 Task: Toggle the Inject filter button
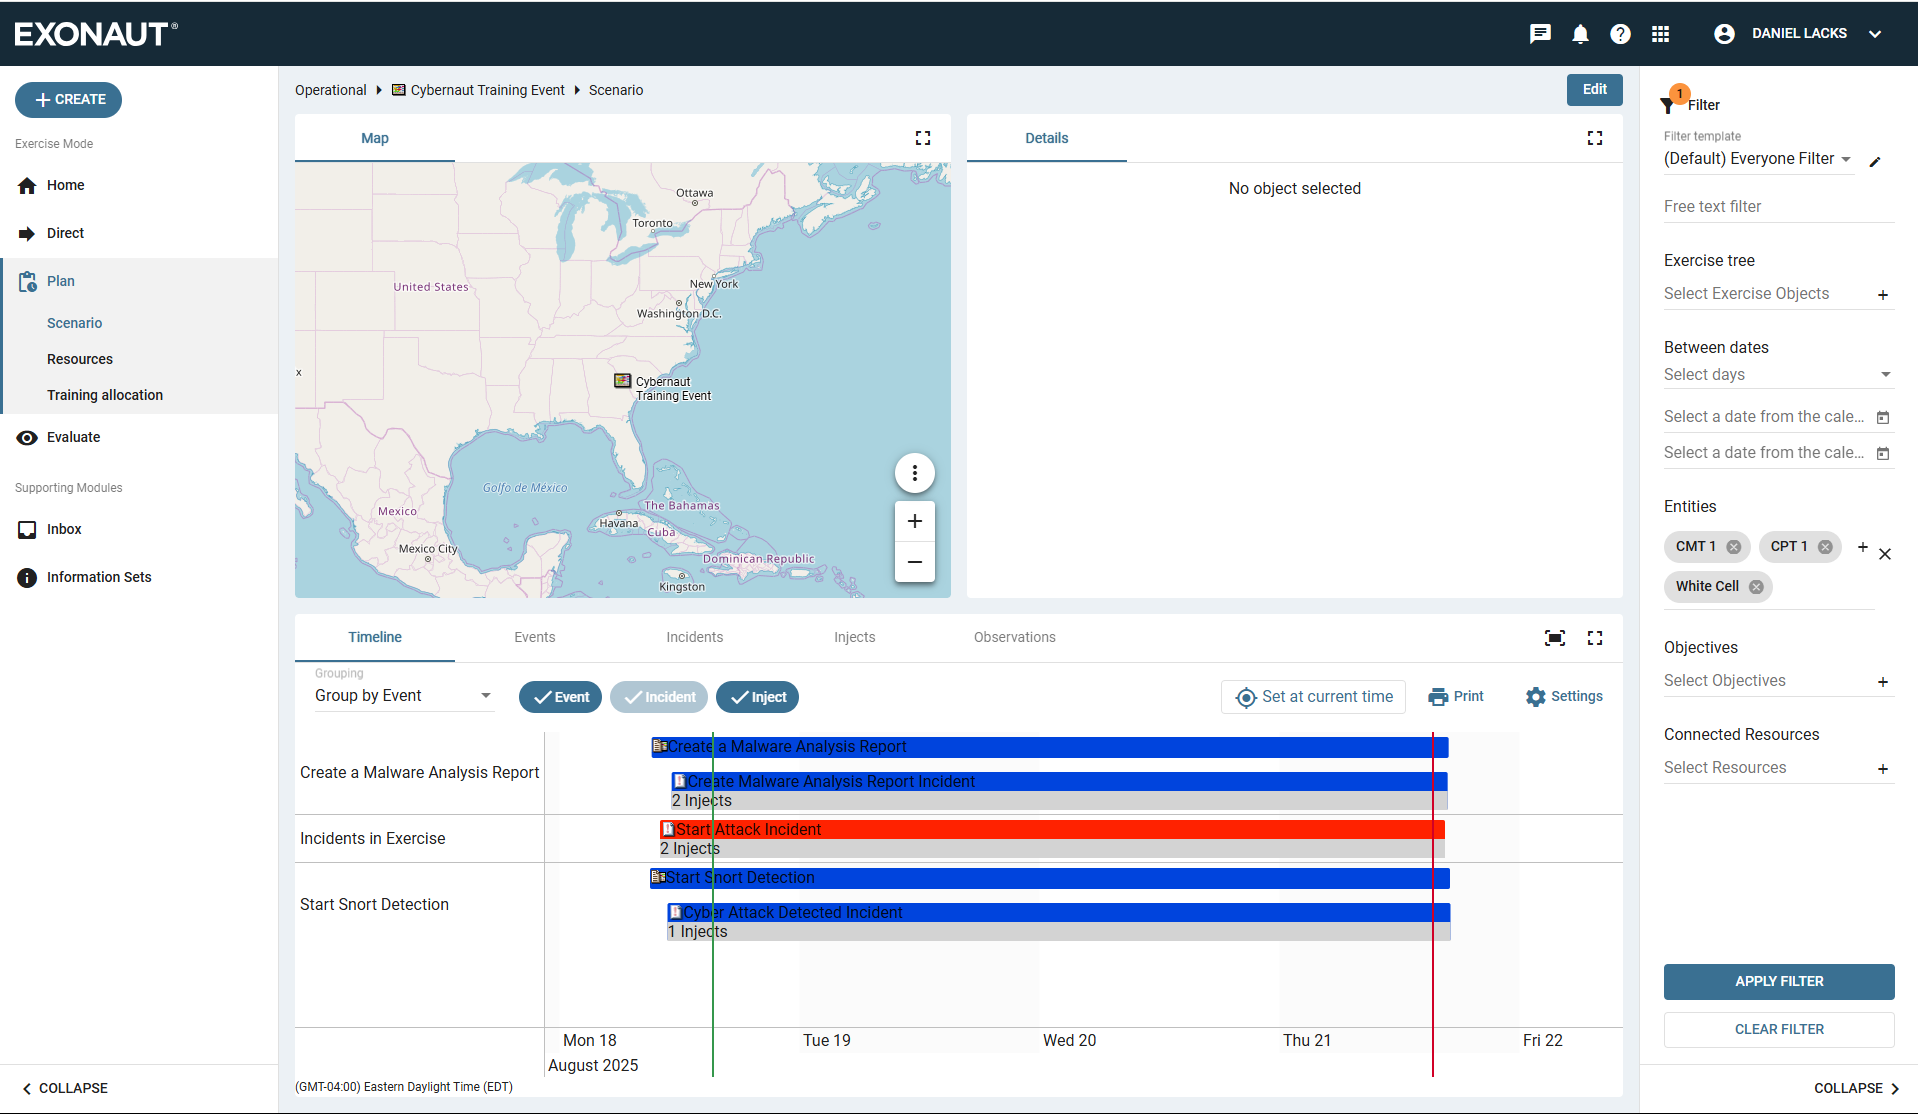(x=757, y=696)
